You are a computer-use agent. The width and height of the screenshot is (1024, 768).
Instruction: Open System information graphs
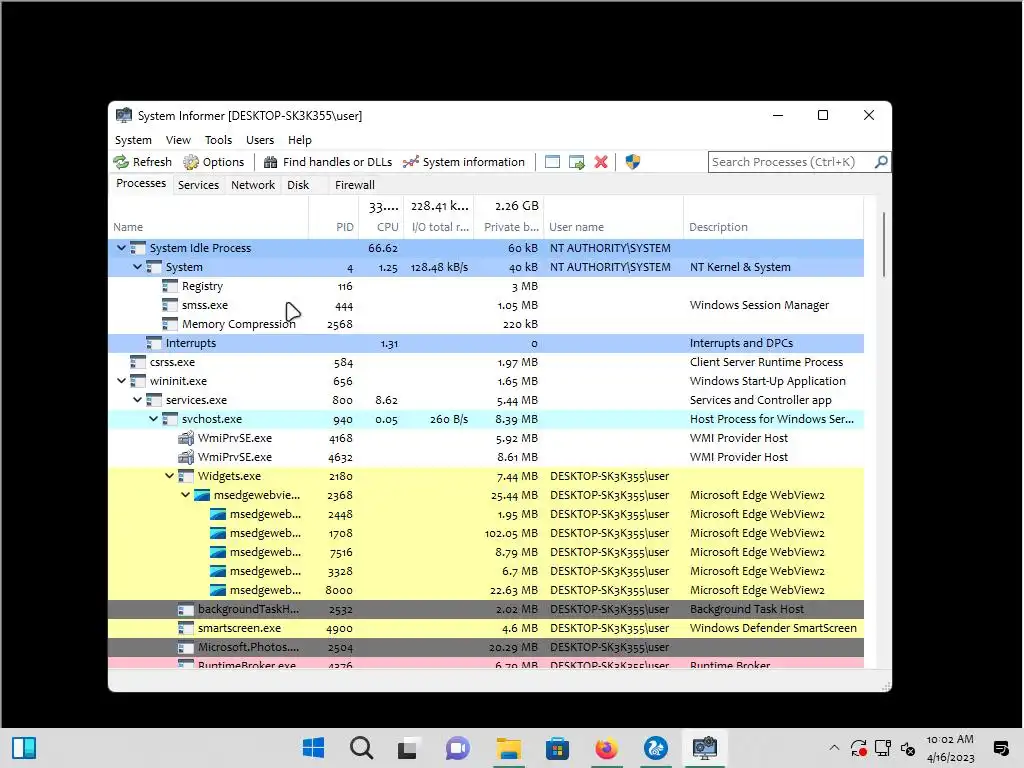[x=464, y=162]
